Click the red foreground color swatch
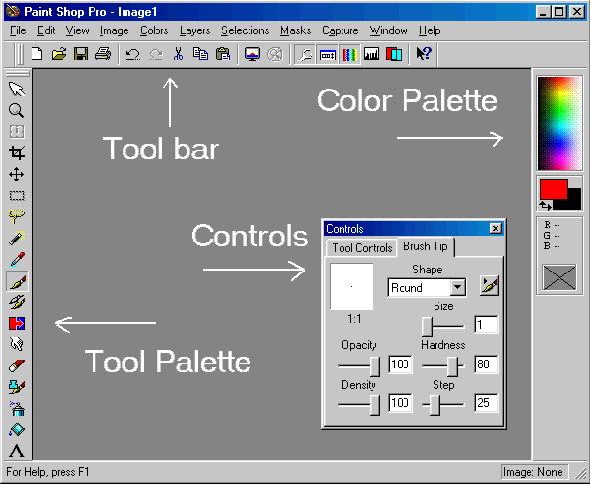Image resolution: width=590 pixels, height=484 pixels. point(554,189)
